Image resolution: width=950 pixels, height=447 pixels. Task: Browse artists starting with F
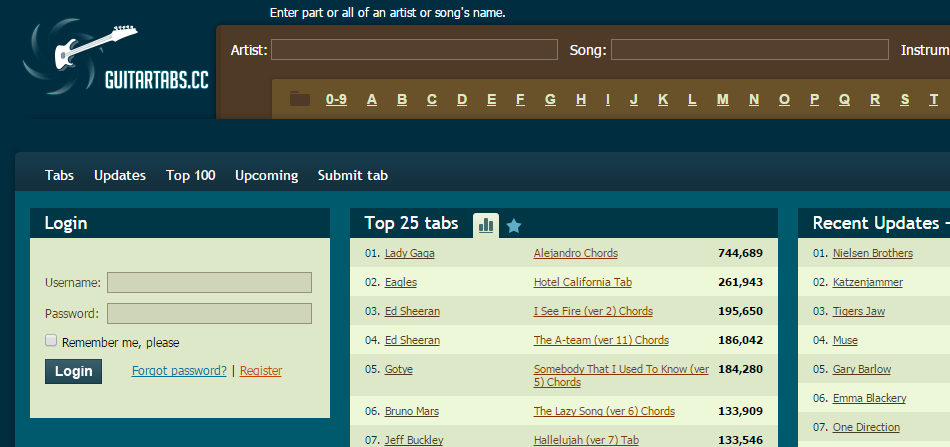coord(520,99)
